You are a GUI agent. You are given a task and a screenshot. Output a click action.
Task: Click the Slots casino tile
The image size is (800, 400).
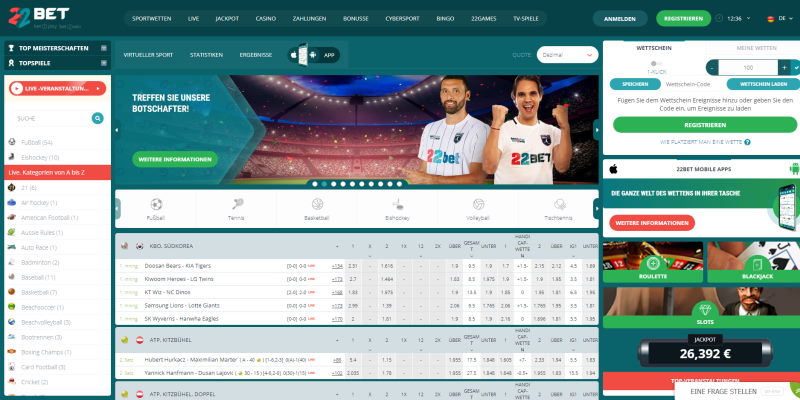pyautogui.click(x=702, y=308)
